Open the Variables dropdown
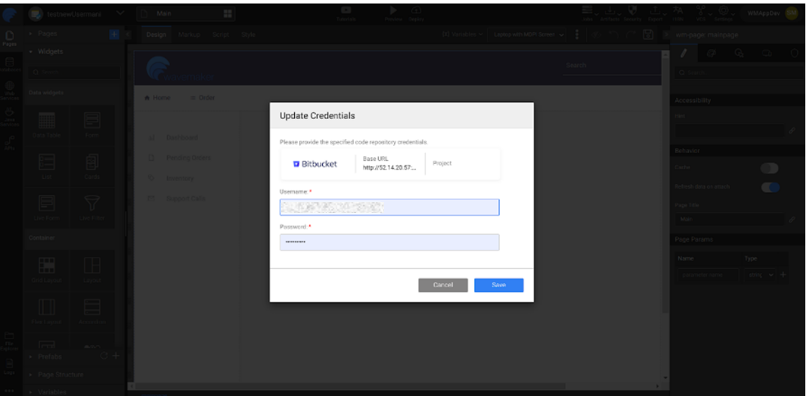Screen dimensions: 807x397 tap(462, 34)
